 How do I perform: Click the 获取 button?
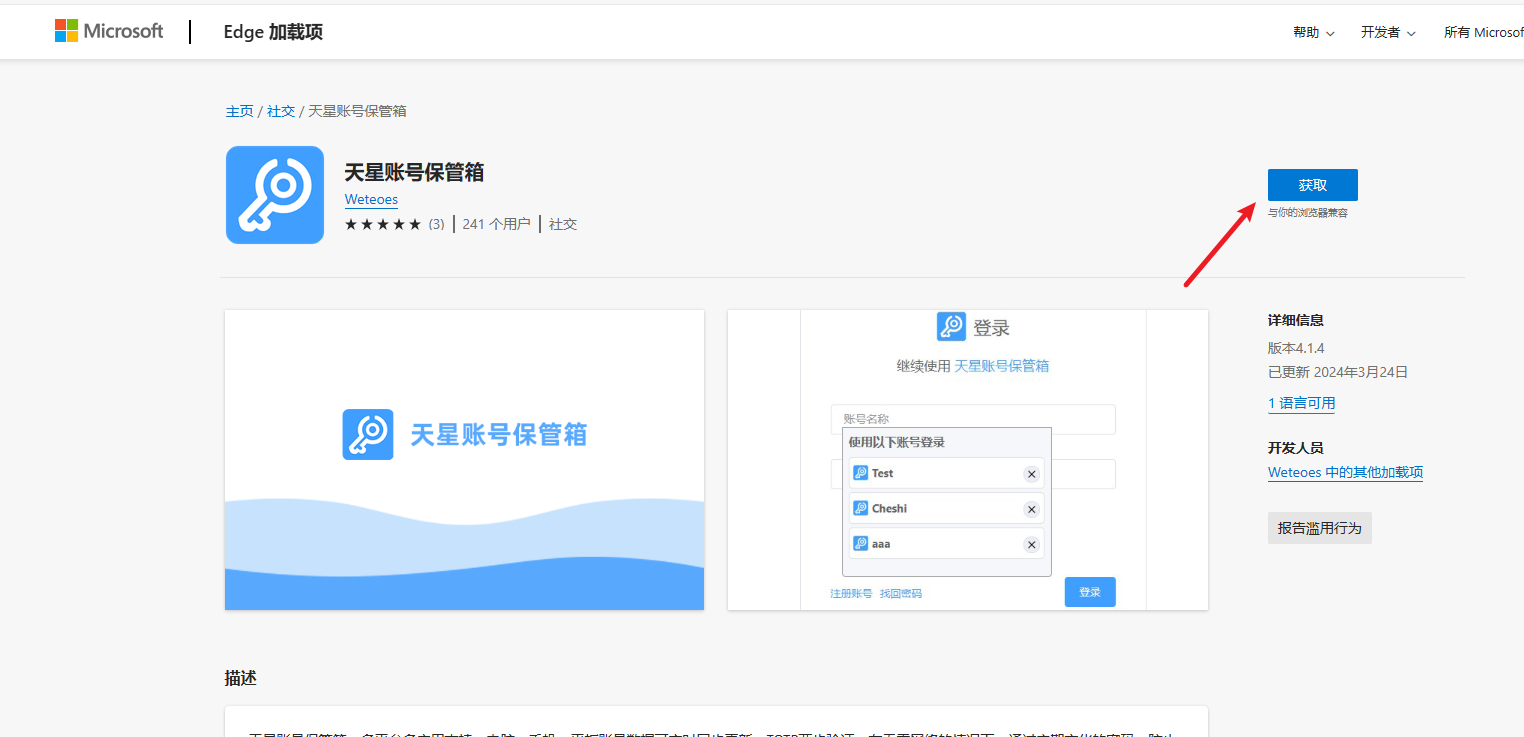click(1313, 185)
